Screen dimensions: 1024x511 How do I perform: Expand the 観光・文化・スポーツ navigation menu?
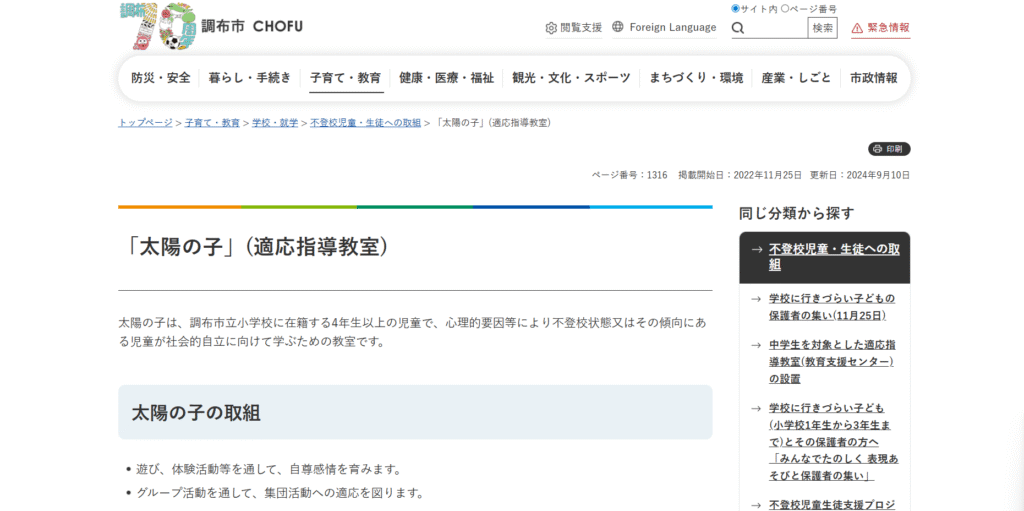(x=571, y=78)
